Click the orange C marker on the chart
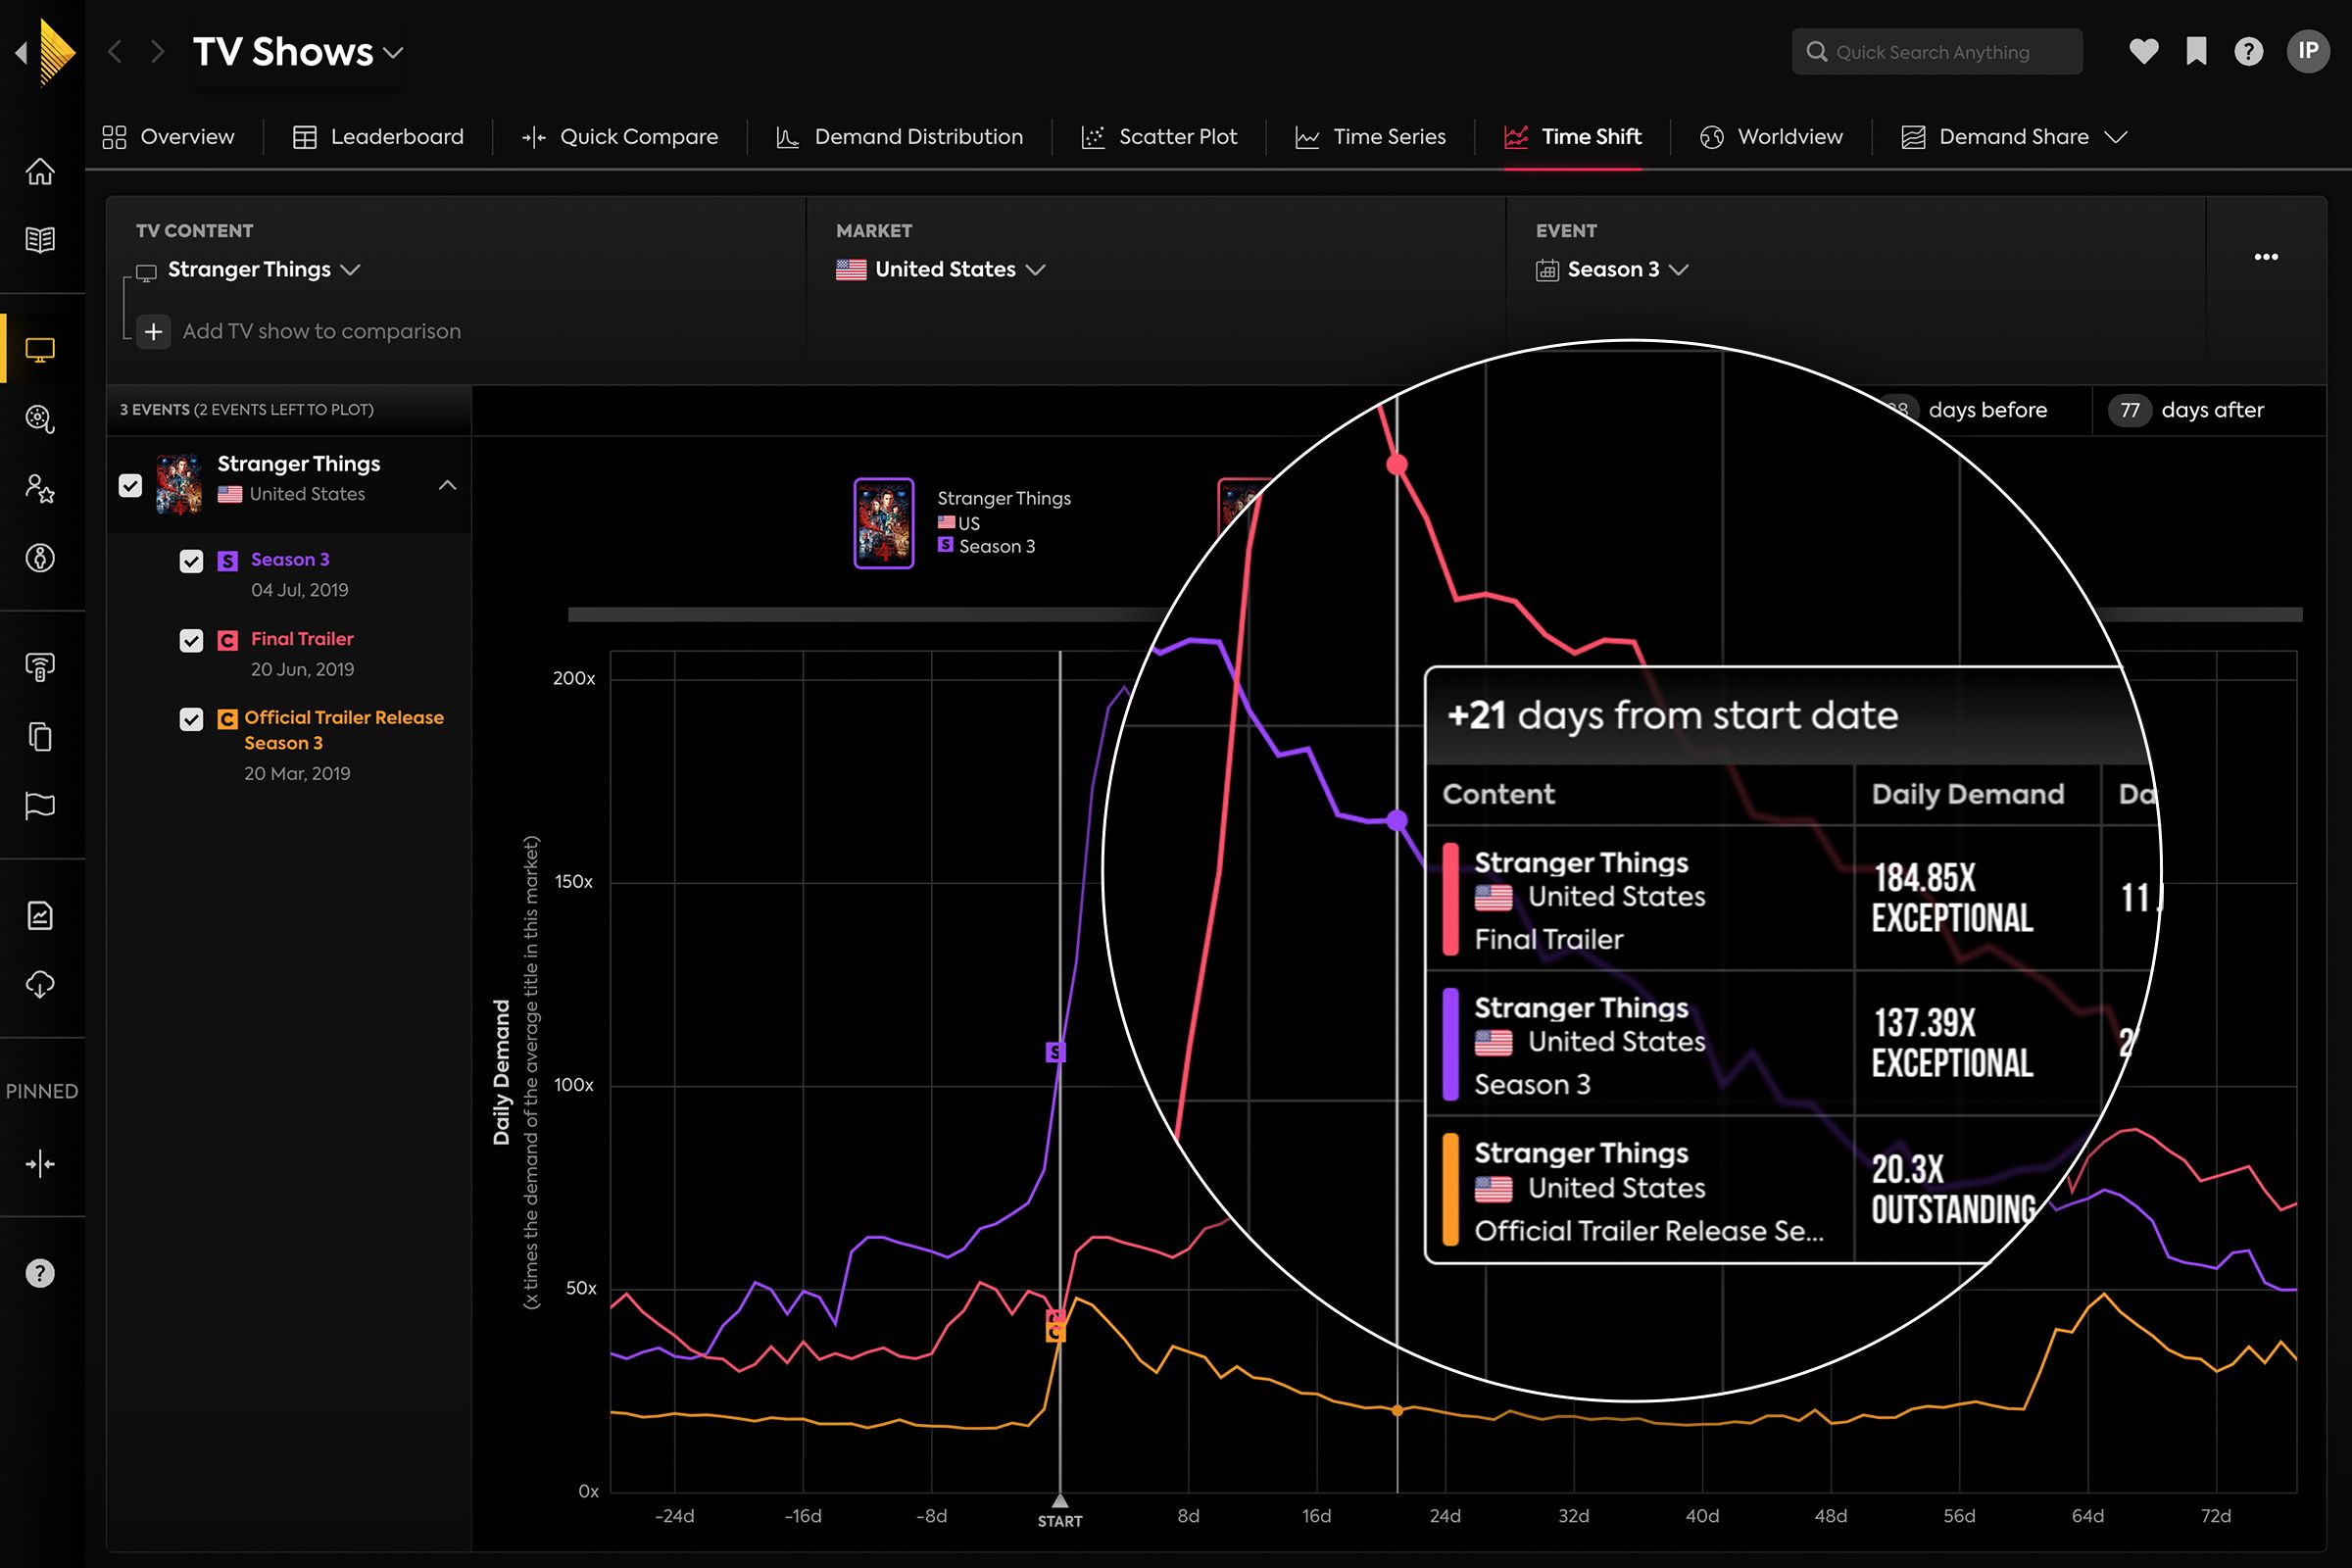2352x1568 pixels. click(x=1055, y=1333)
